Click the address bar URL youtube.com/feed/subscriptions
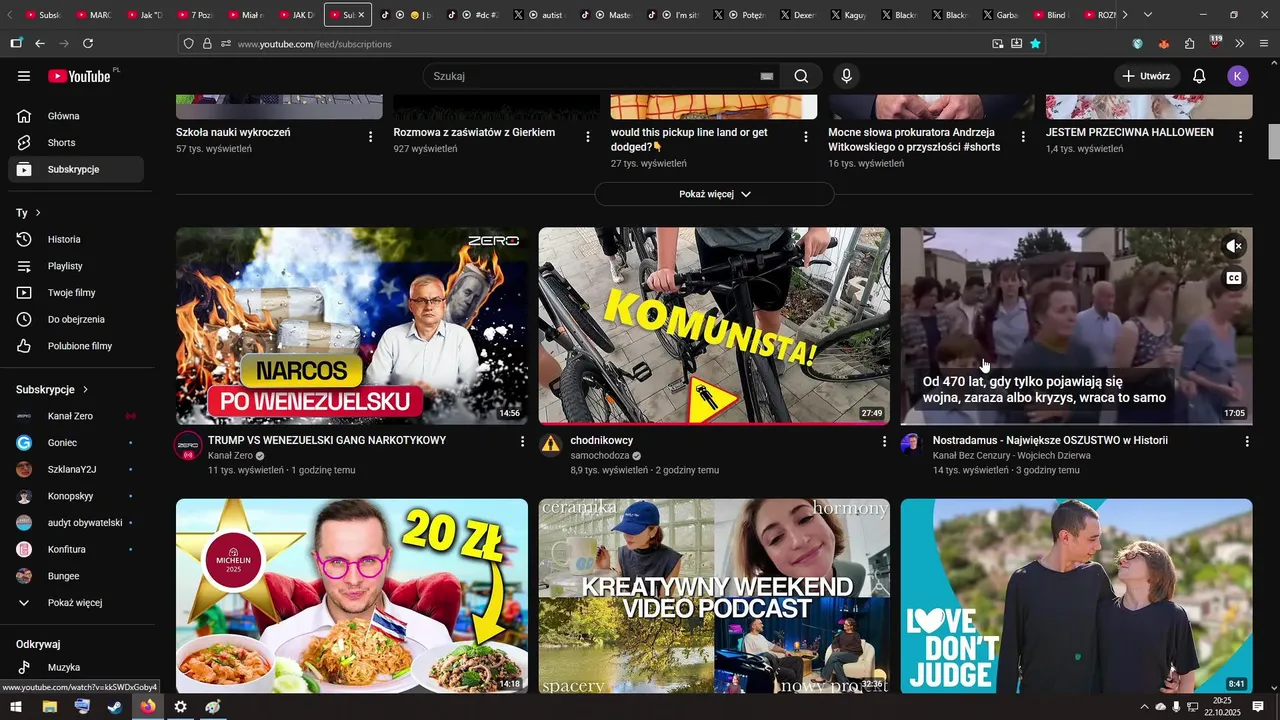Viewport: 1280px width, 720px height. click(x=315, y=44)
